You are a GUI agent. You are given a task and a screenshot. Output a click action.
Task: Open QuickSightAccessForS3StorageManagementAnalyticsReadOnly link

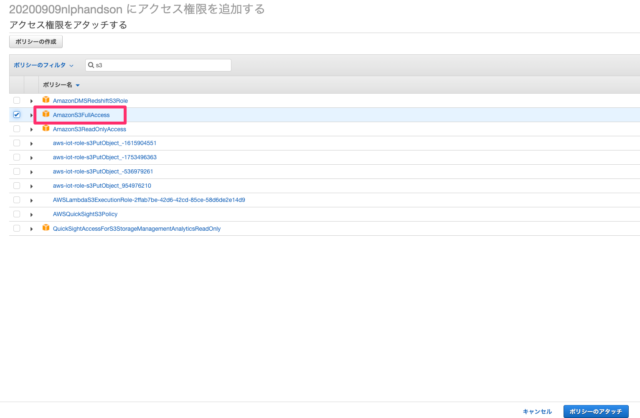[x=137, y=229]
